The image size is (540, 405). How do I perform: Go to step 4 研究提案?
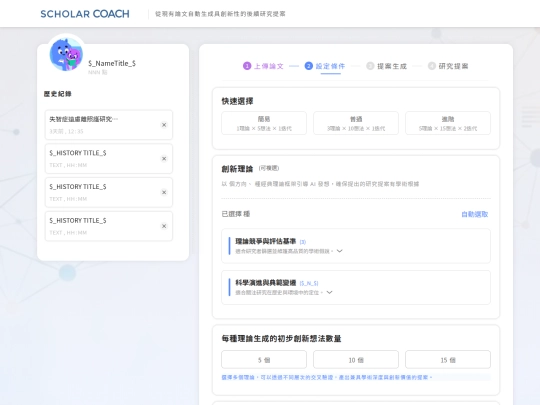coord(448,66)
